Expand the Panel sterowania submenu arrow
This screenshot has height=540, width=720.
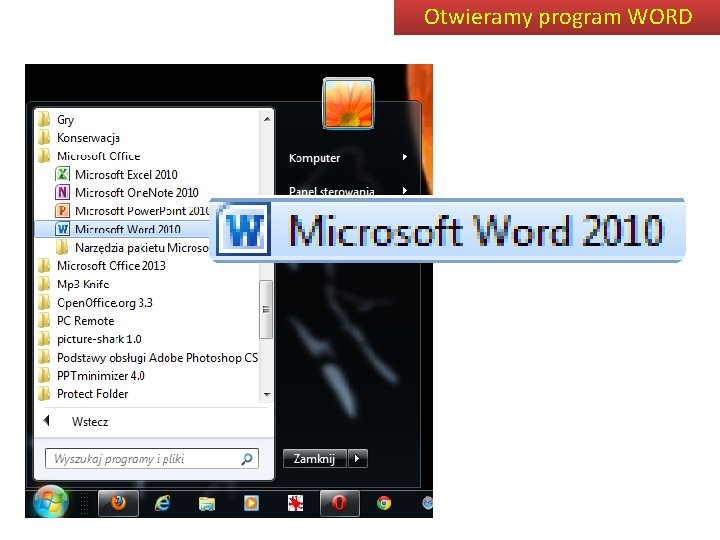pos(405,190)
